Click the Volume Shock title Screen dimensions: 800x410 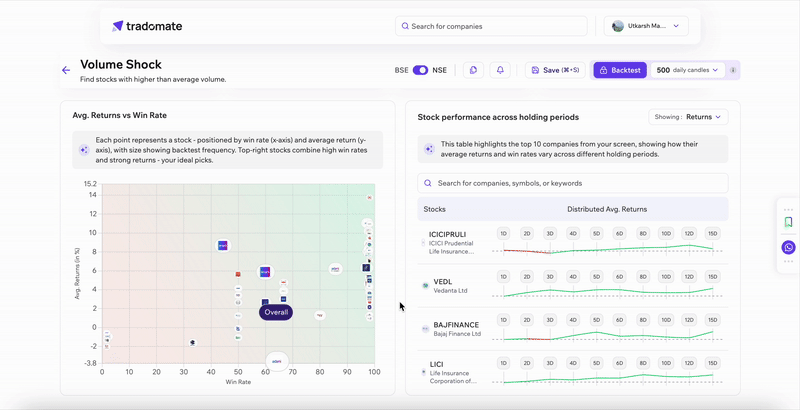(121, 64)
